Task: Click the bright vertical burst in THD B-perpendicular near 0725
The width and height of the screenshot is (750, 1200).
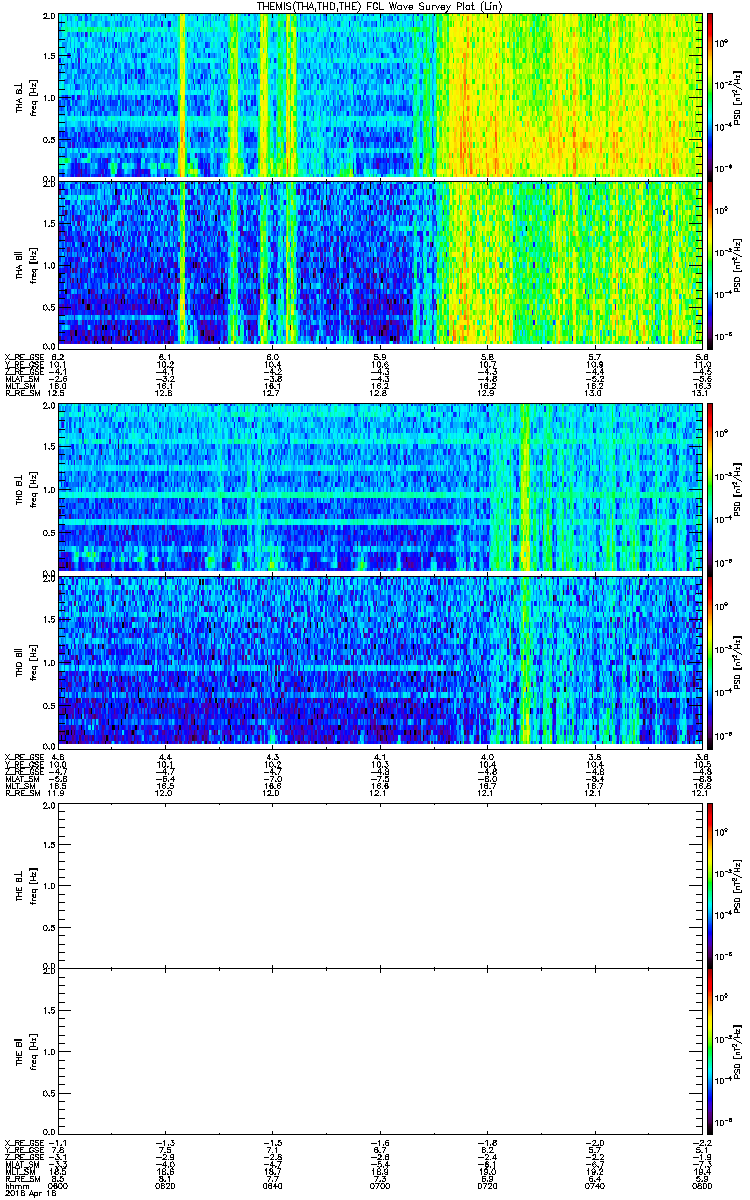Action: pos(523,488)
